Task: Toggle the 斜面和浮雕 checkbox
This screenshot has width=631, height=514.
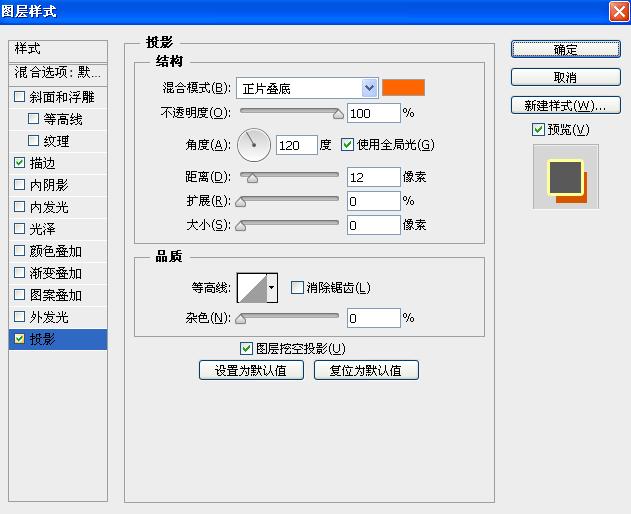Action: point(19,97)
